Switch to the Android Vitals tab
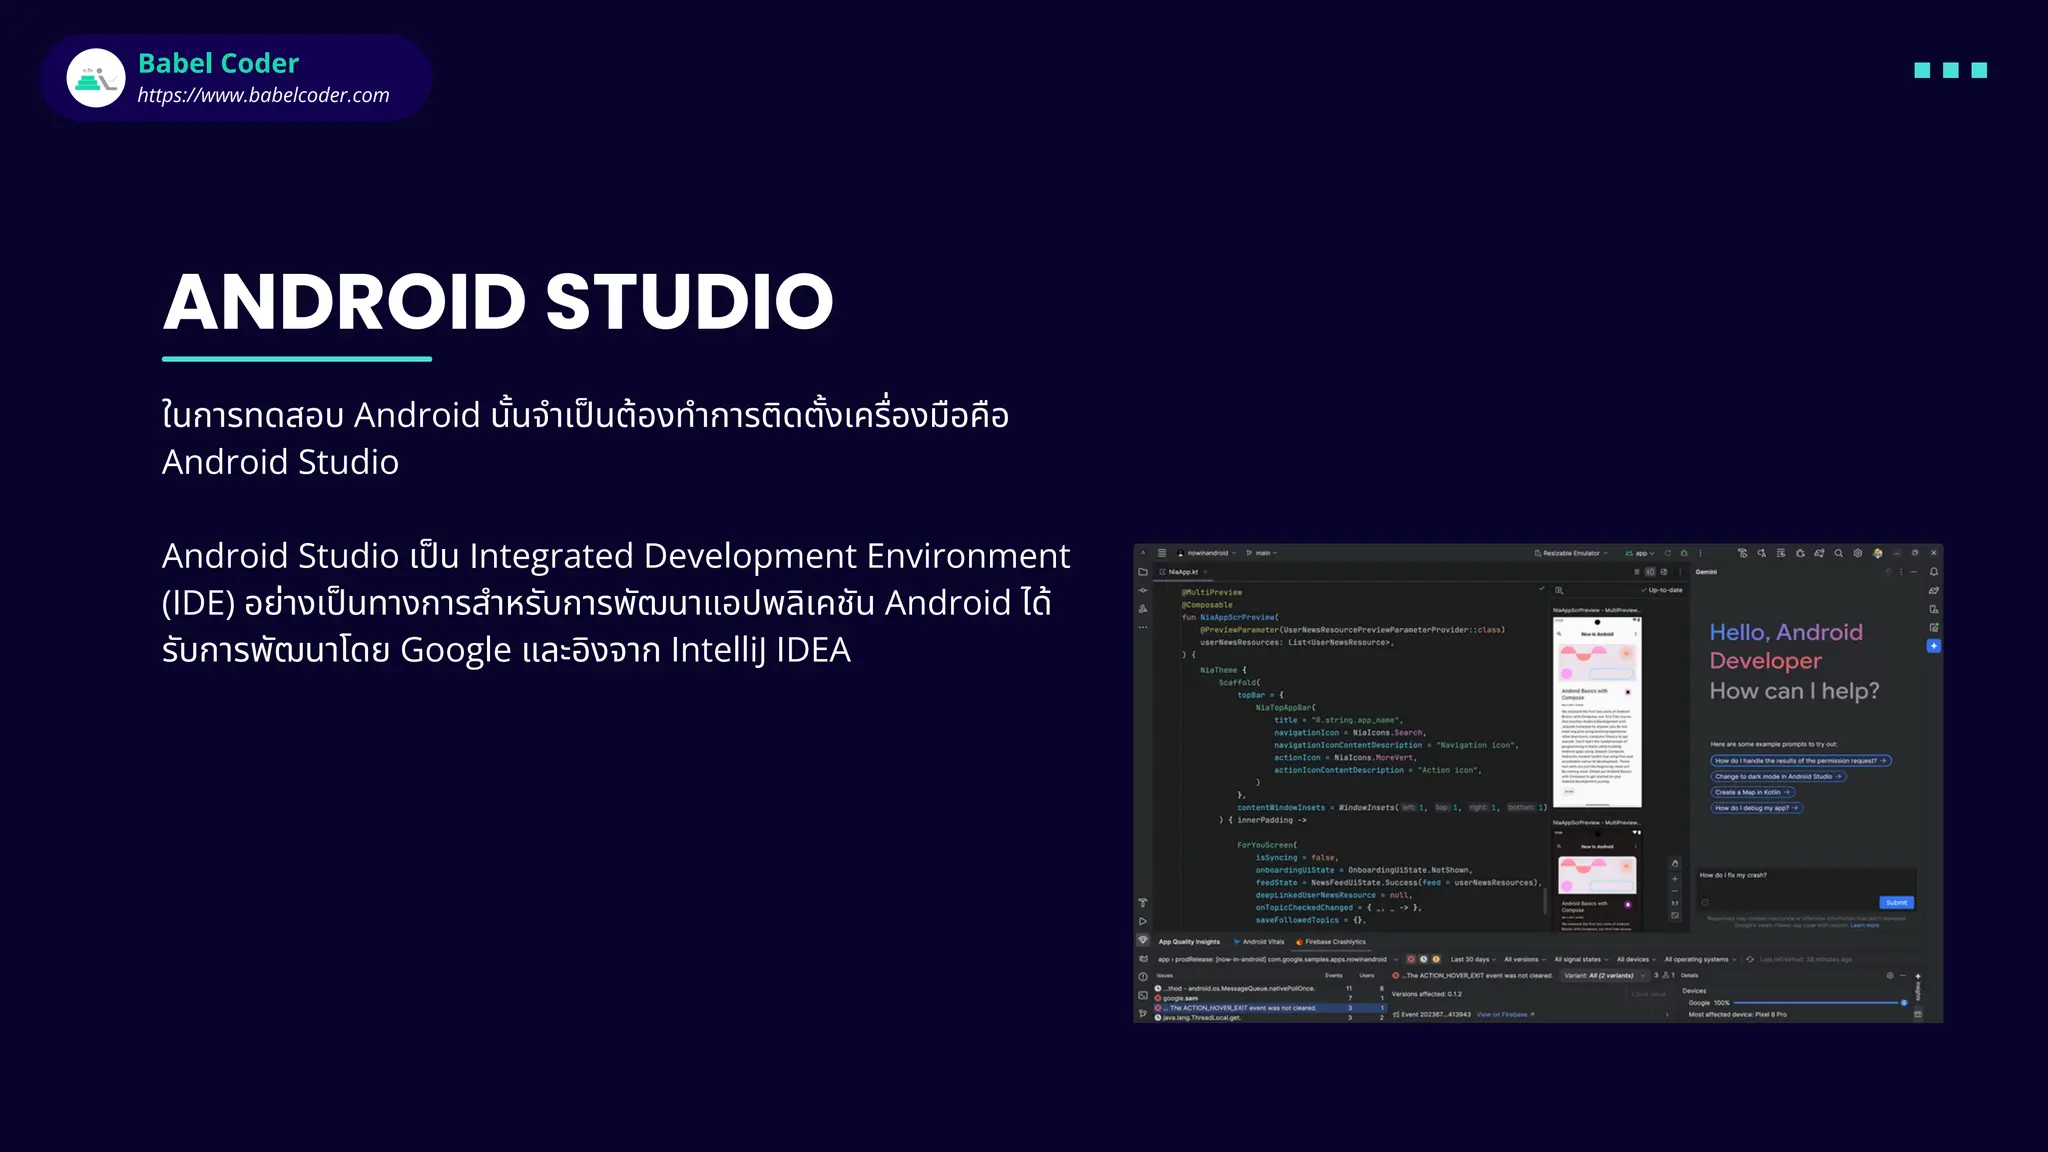The height and width of the screenshot is (1152, 2048). (1259, 942)
